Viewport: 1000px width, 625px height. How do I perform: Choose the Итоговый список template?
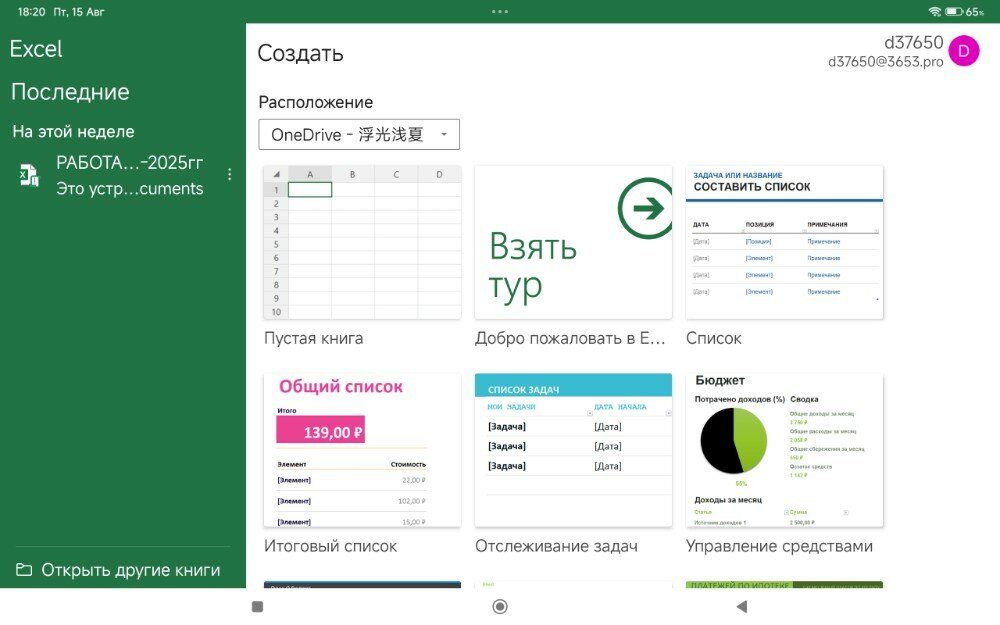362,450
